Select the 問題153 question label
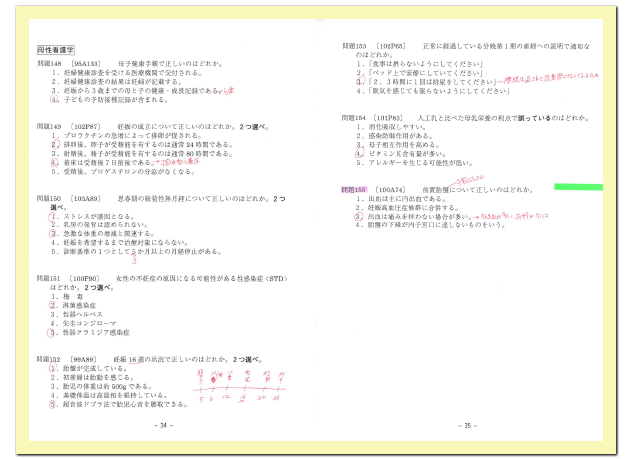The height and width of the screenshot is (459, 635). click(x=355, y=46)
